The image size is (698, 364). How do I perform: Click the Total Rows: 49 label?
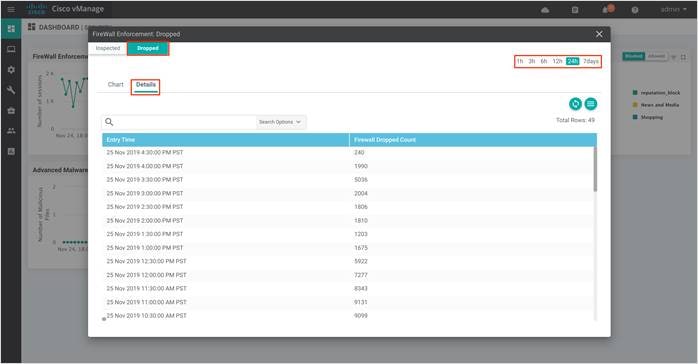tap(575, 120)
